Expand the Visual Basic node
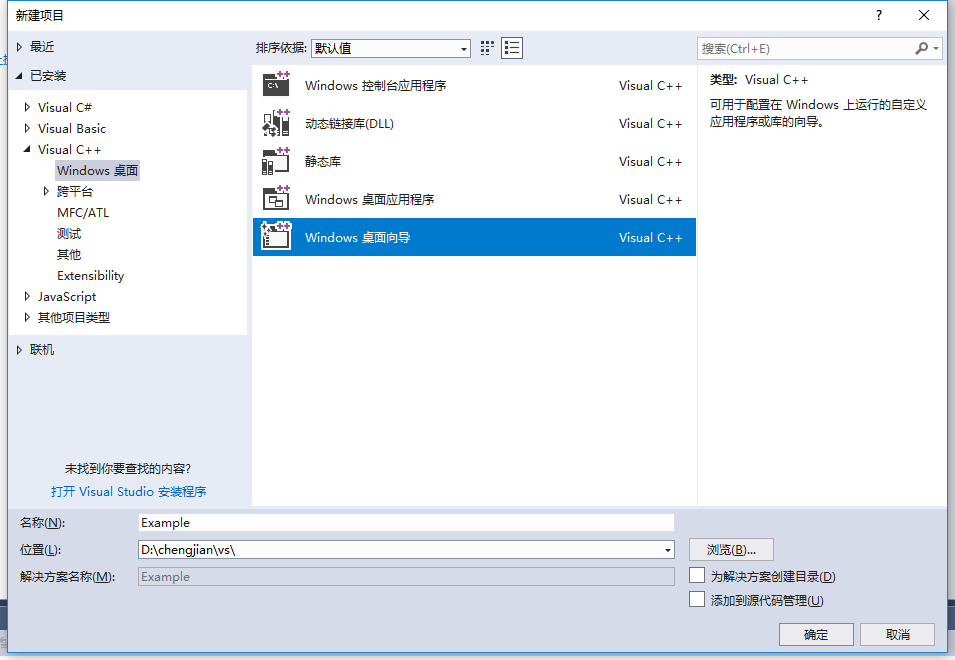This screenshot has height=660, width=955. coord(27,128)
